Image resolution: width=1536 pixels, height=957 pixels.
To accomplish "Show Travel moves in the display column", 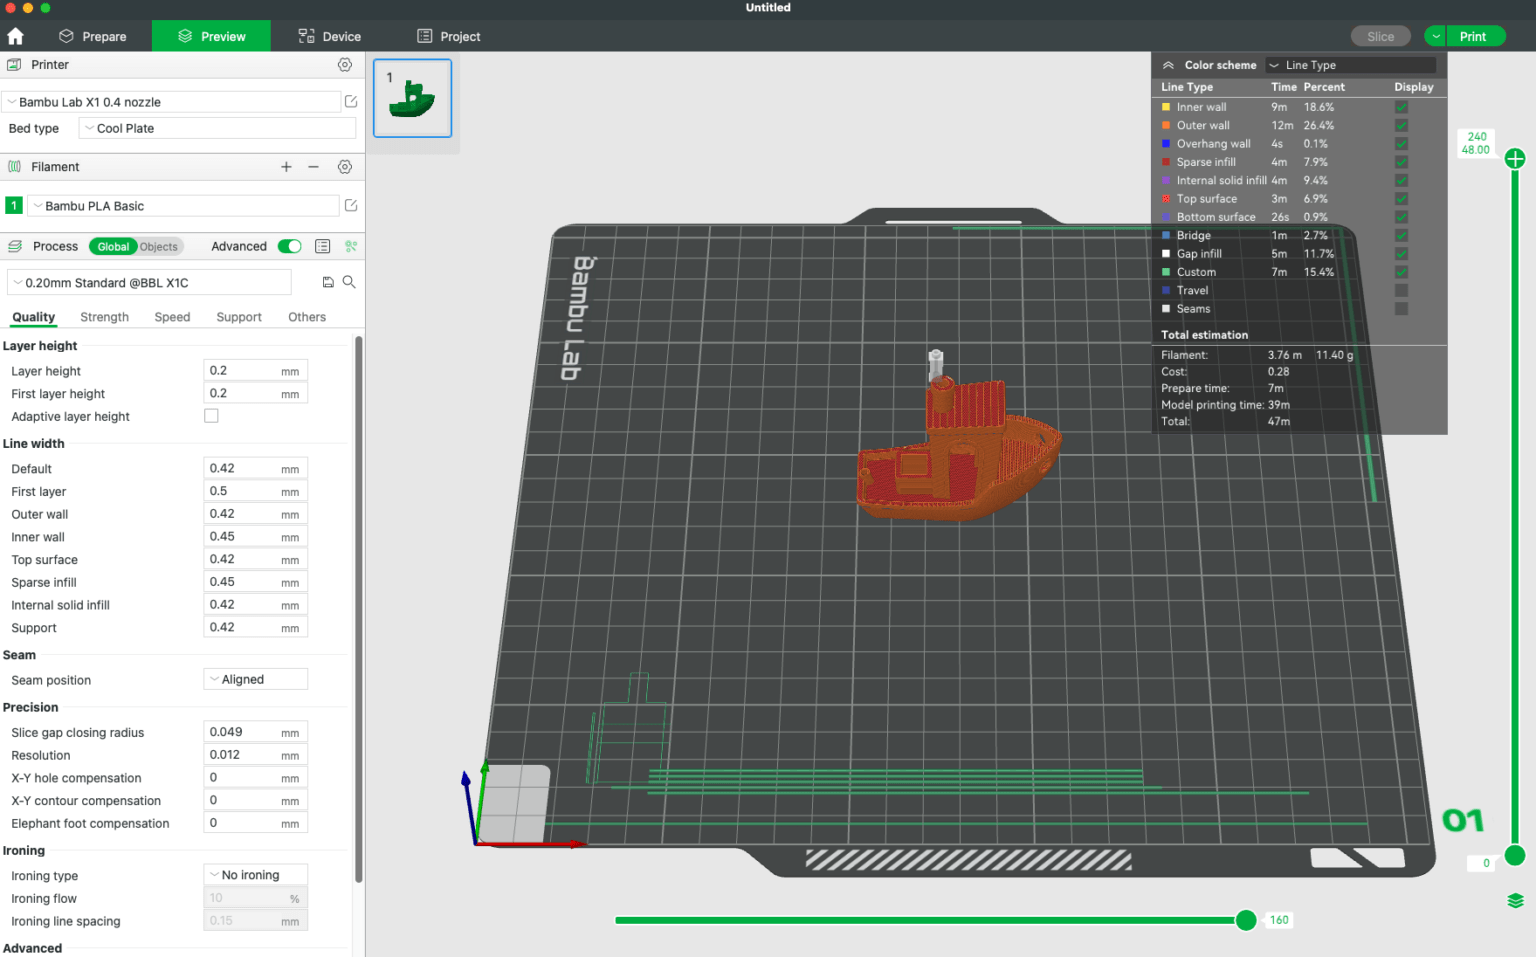I will pos(1401,290).
